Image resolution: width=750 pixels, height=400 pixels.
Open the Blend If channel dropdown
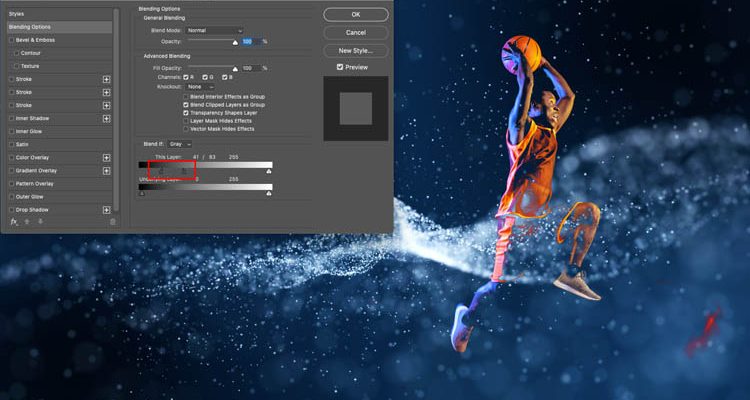pyautogui.click(x=180, y=144)
